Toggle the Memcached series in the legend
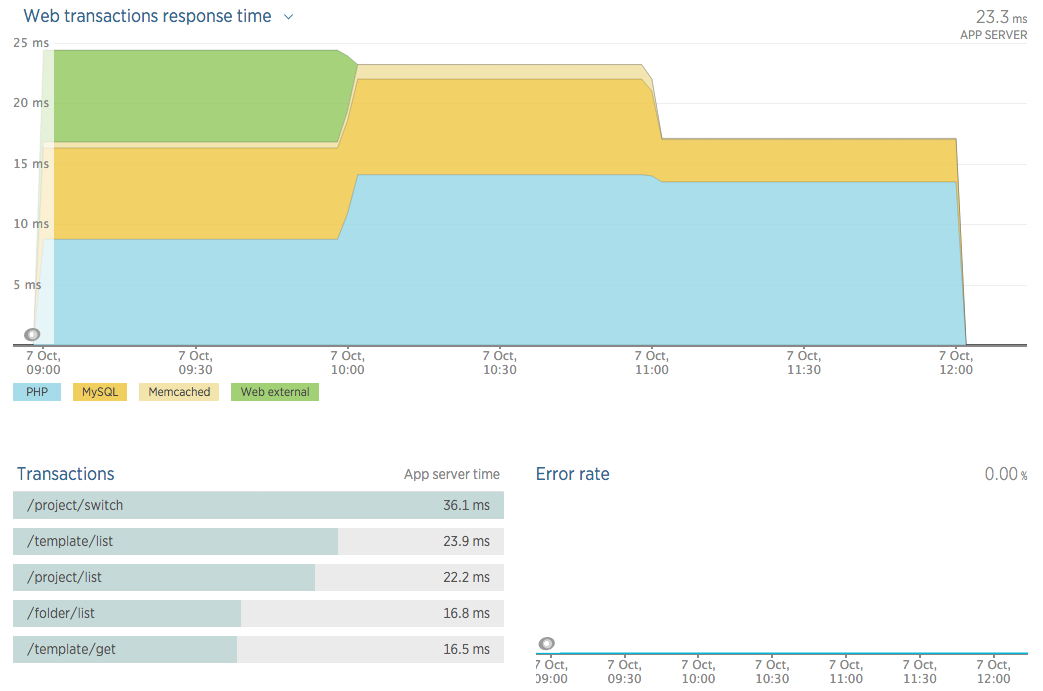Image resolution: width=1043 pixels, height=691 pixels. 178,392
